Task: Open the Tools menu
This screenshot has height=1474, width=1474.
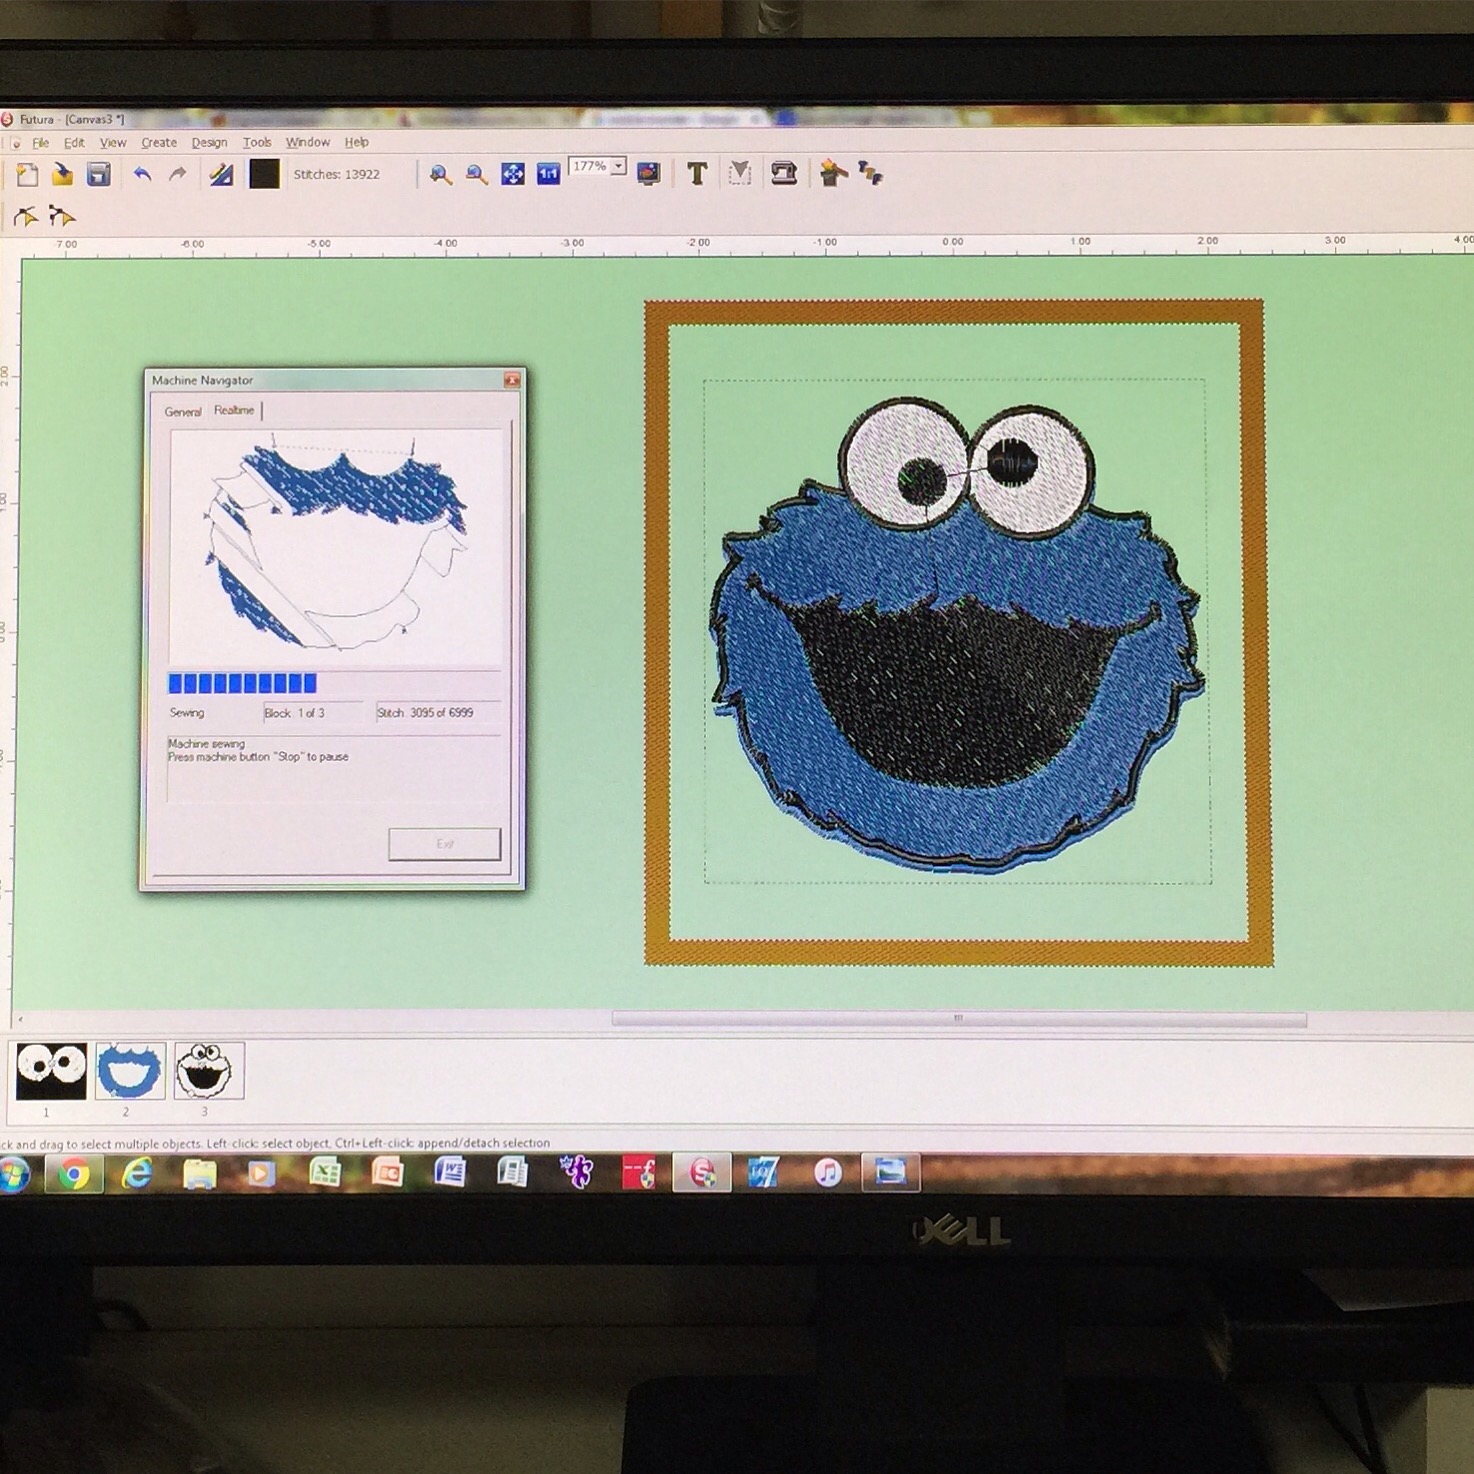Action: [x=257, y=143]
